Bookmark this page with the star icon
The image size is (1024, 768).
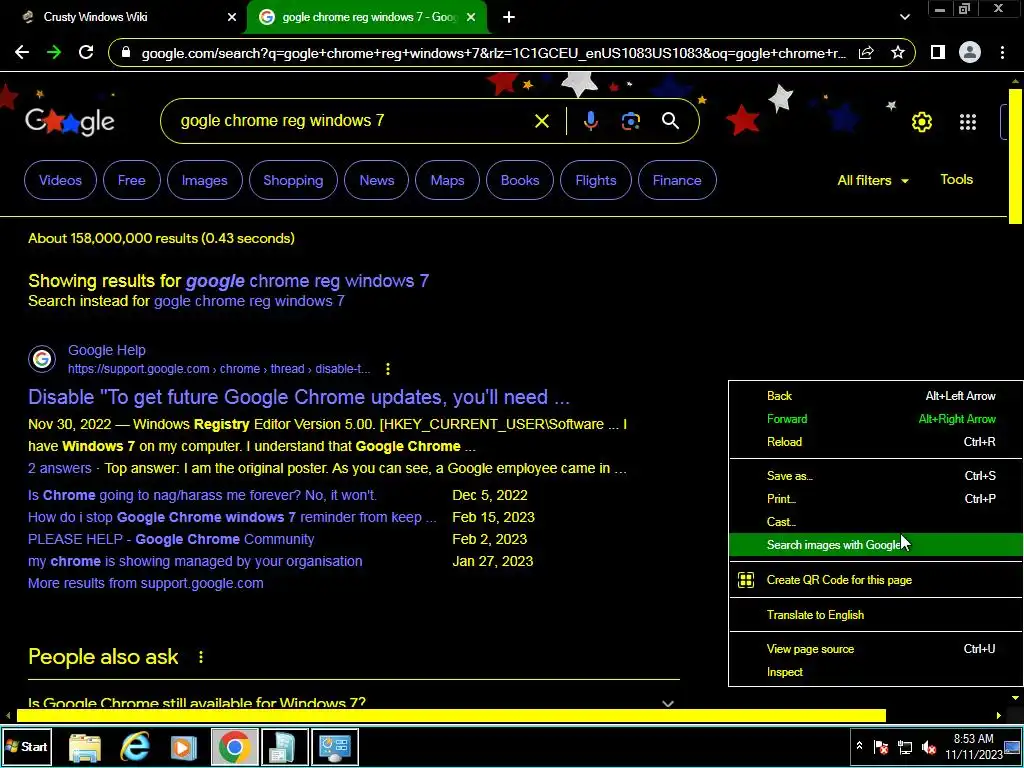tap(898, 52)
